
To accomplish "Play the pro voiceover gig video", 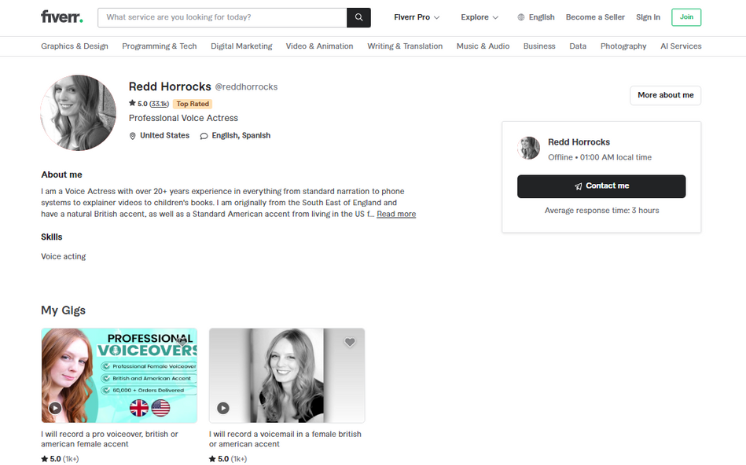I will (55, 408).
